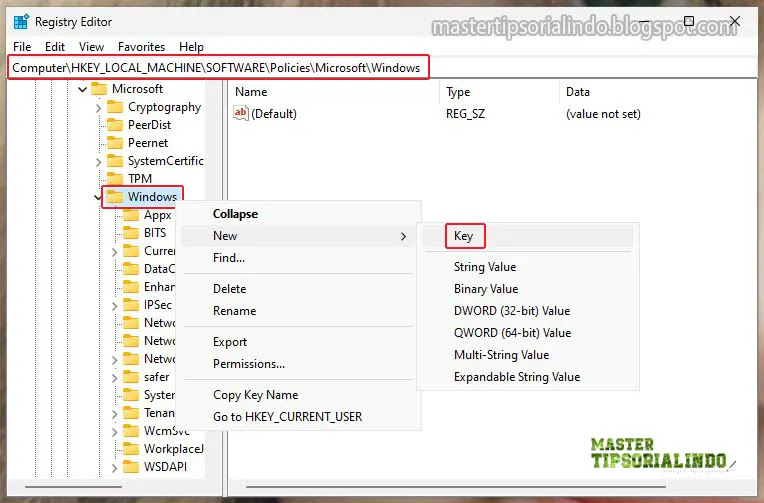The width and height of the screenshot is (764, 503).
Task: Choose Delete in context menu
Action: click(x=298, y=289)
